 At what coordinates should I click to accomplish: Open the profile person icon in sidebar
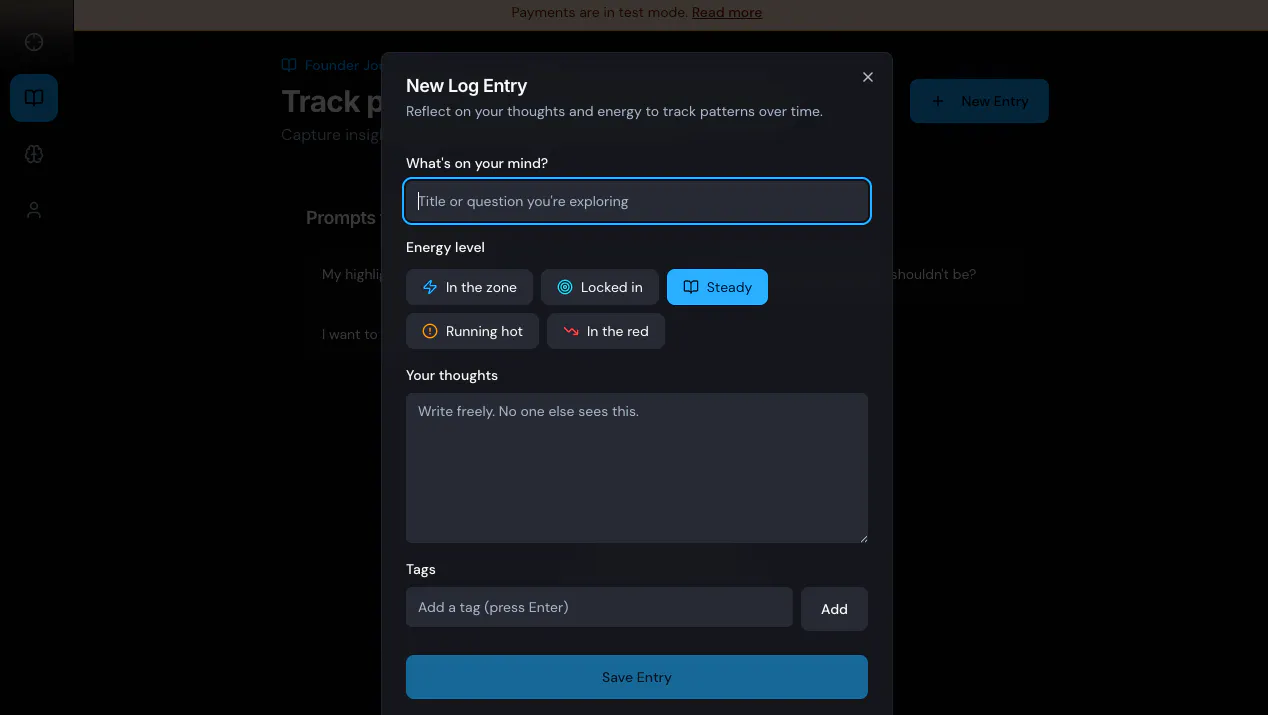pyautogui.click(x=34, y=210)
